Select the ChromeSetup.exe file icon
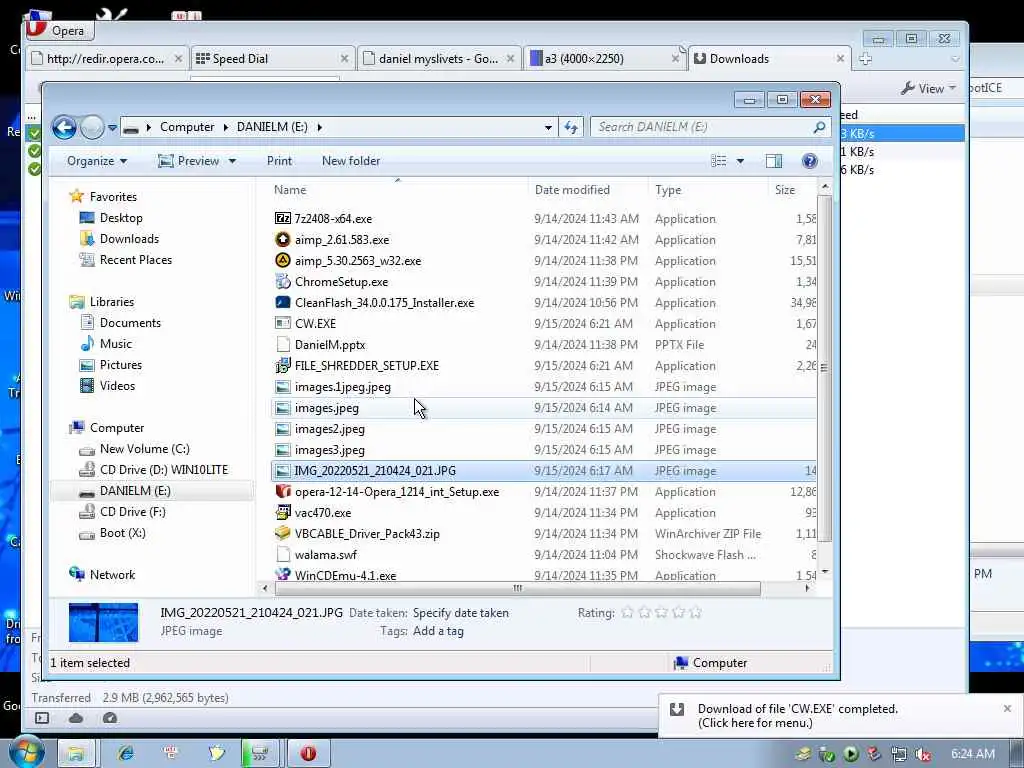Screen dimensions: 1024x768 [x=282, y=281]
